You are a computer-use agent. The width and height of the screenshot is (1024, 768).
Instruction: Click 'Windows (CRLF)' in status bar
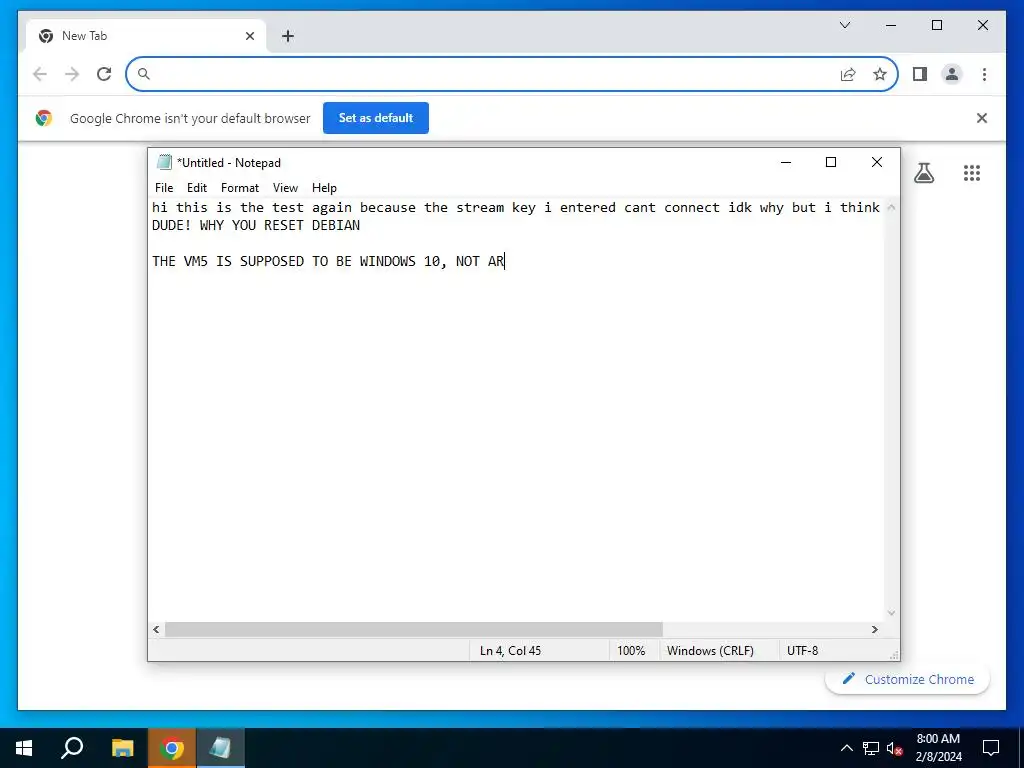(710, 651)
